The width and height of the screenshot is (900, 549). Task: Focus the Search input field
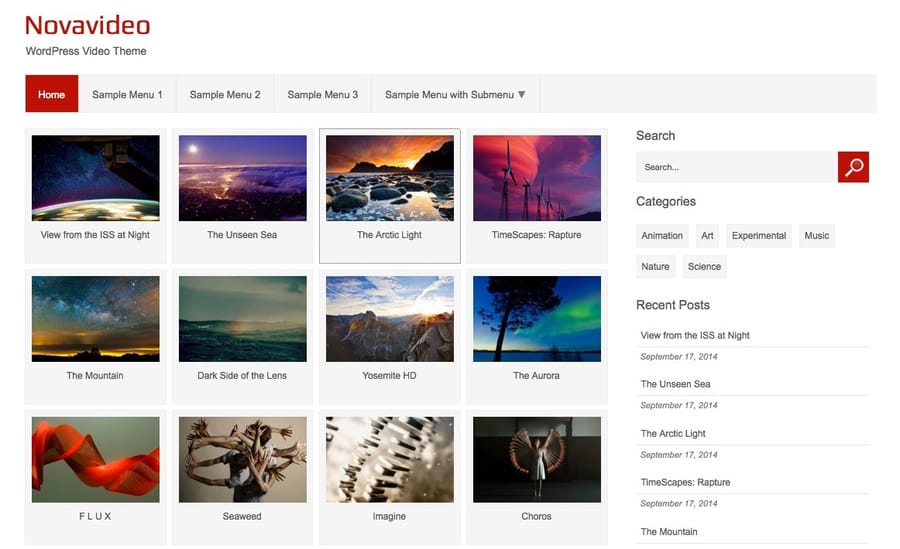tap(737, 167)
